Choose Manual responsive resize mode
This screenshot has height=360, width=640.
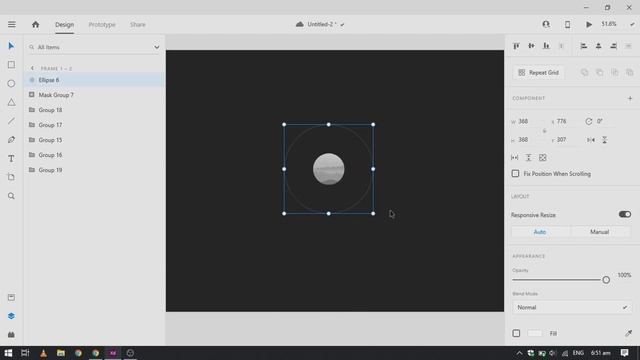pyautogui.click(x=599, y=232)
